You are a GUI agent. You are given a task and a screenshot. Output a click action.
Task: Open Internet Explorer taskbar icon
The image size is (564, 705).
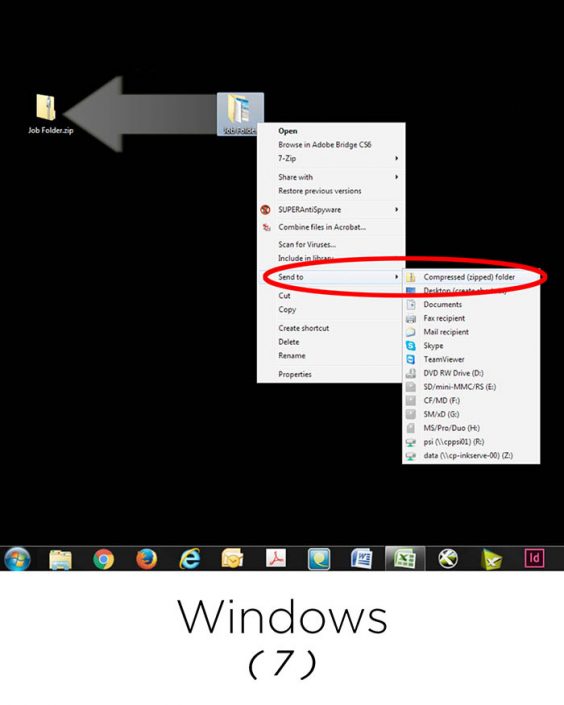pyautogui.click(x=190, y=559)
